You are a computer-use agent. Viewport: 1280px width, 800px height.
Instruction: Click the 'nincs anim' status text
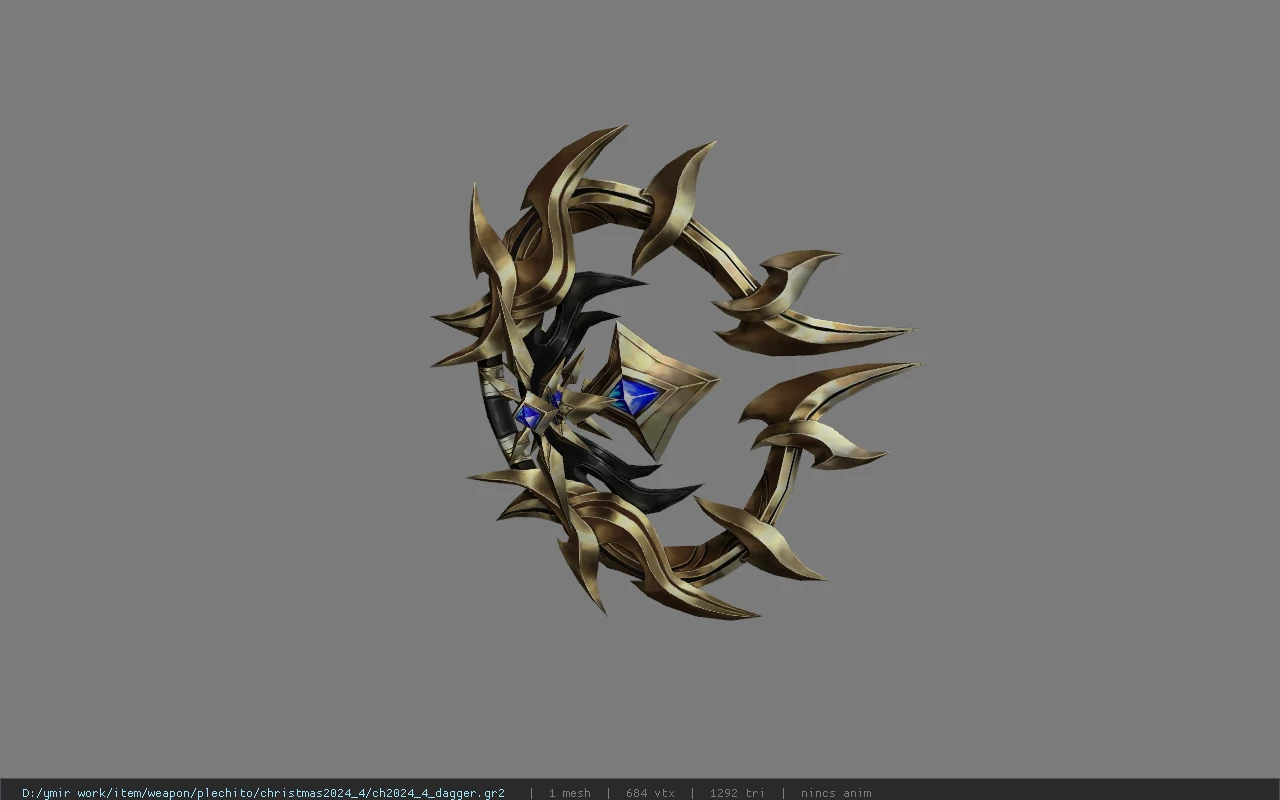click(x=836, y=793)
